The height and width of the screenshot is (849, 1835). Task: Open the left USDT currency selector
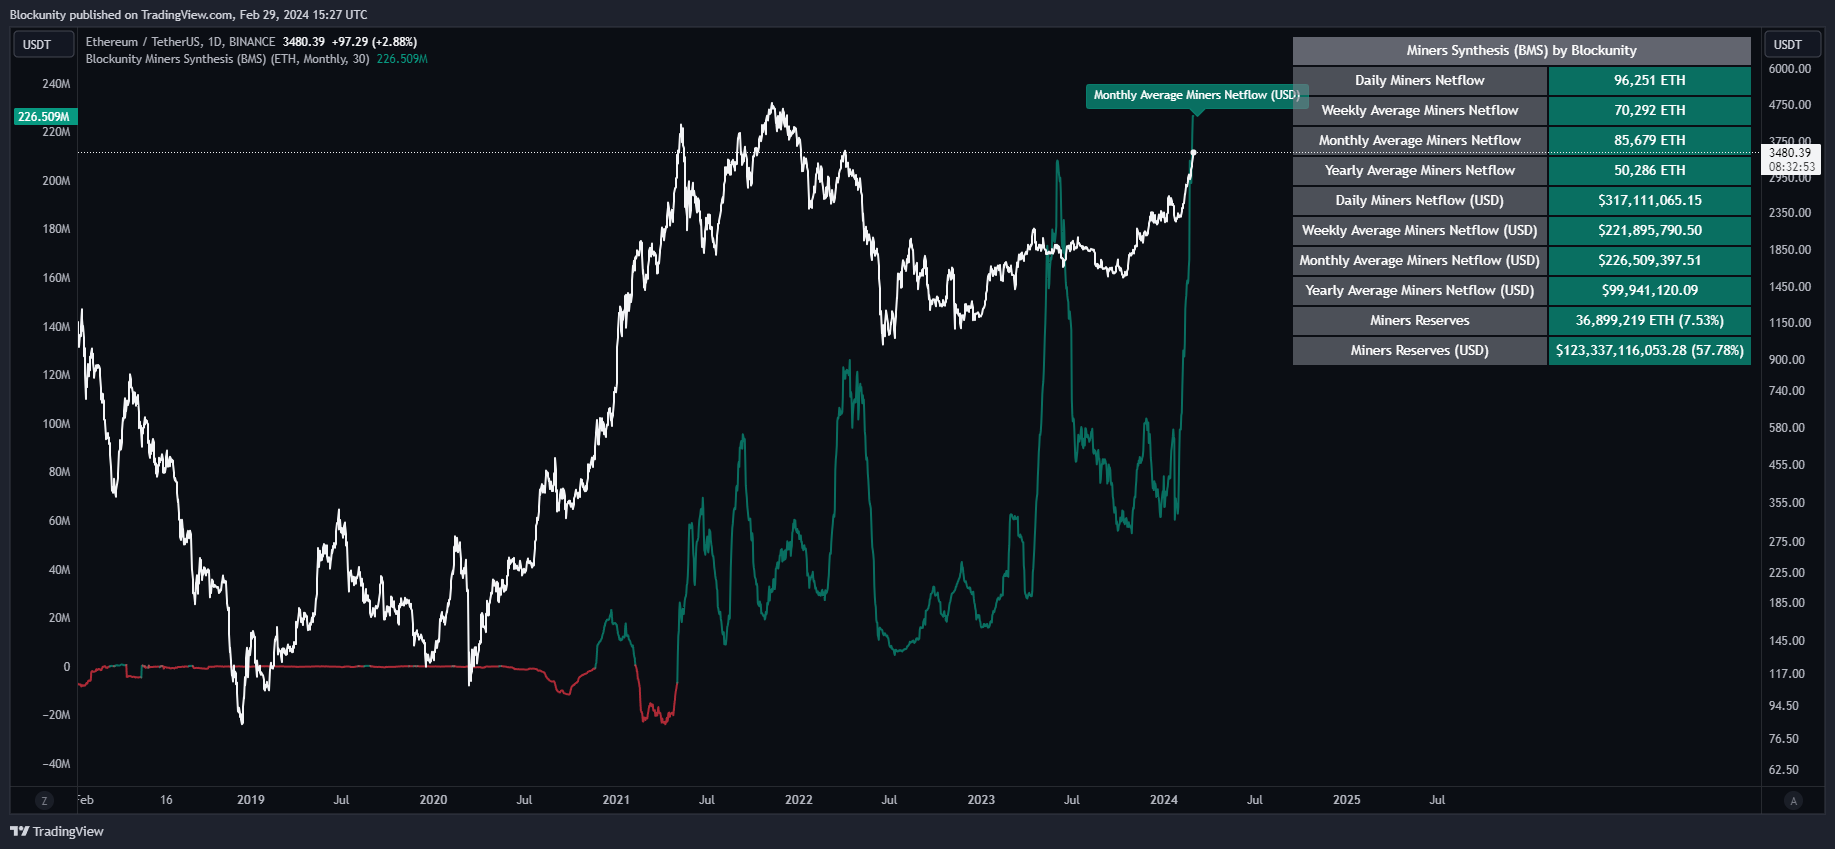coord(43,45)
